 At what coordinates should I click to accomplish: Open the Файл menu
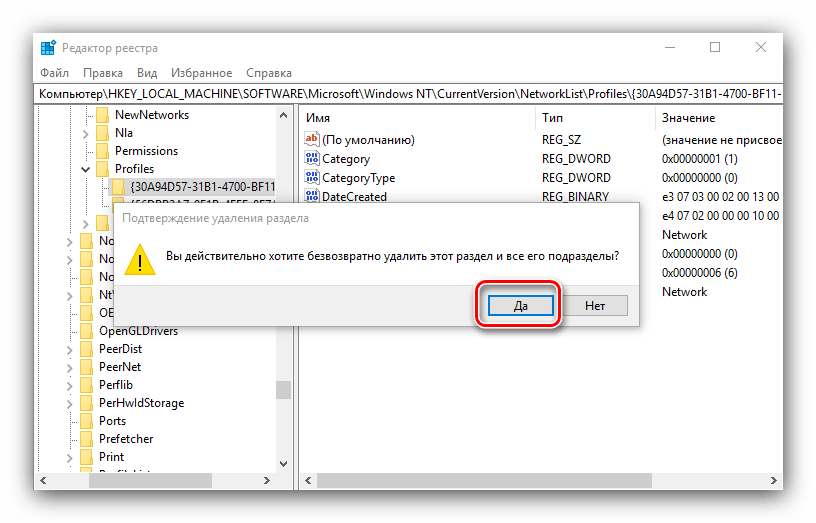[54, 73]
